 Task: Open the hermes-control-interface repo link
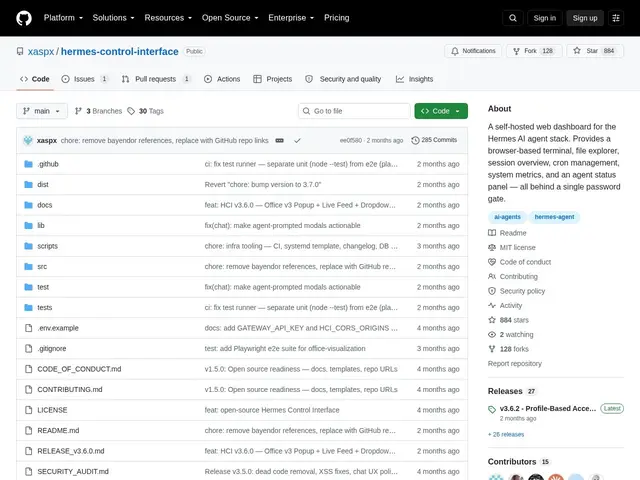tap(120, 51)
